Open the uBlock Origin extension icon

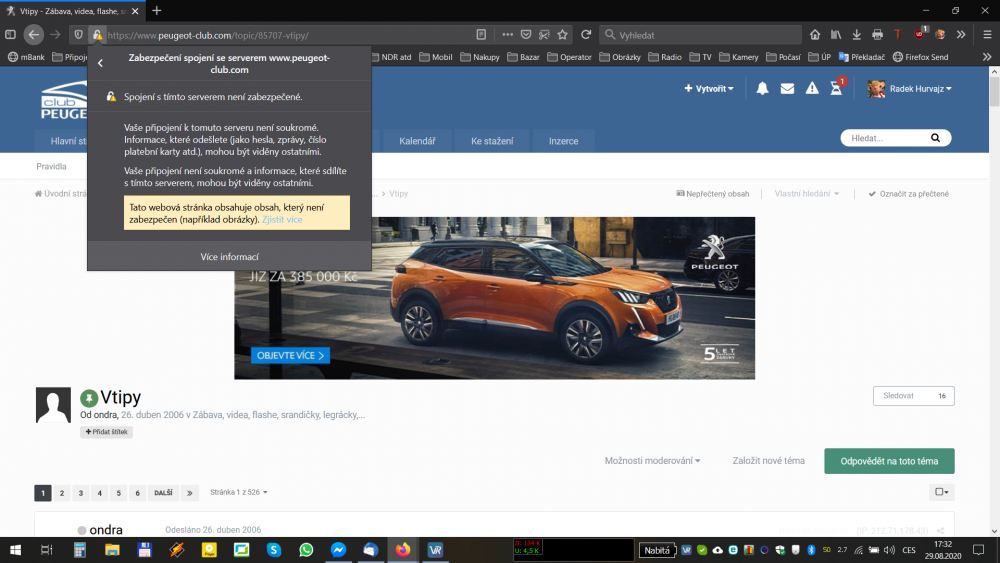(x=920, y=34)
